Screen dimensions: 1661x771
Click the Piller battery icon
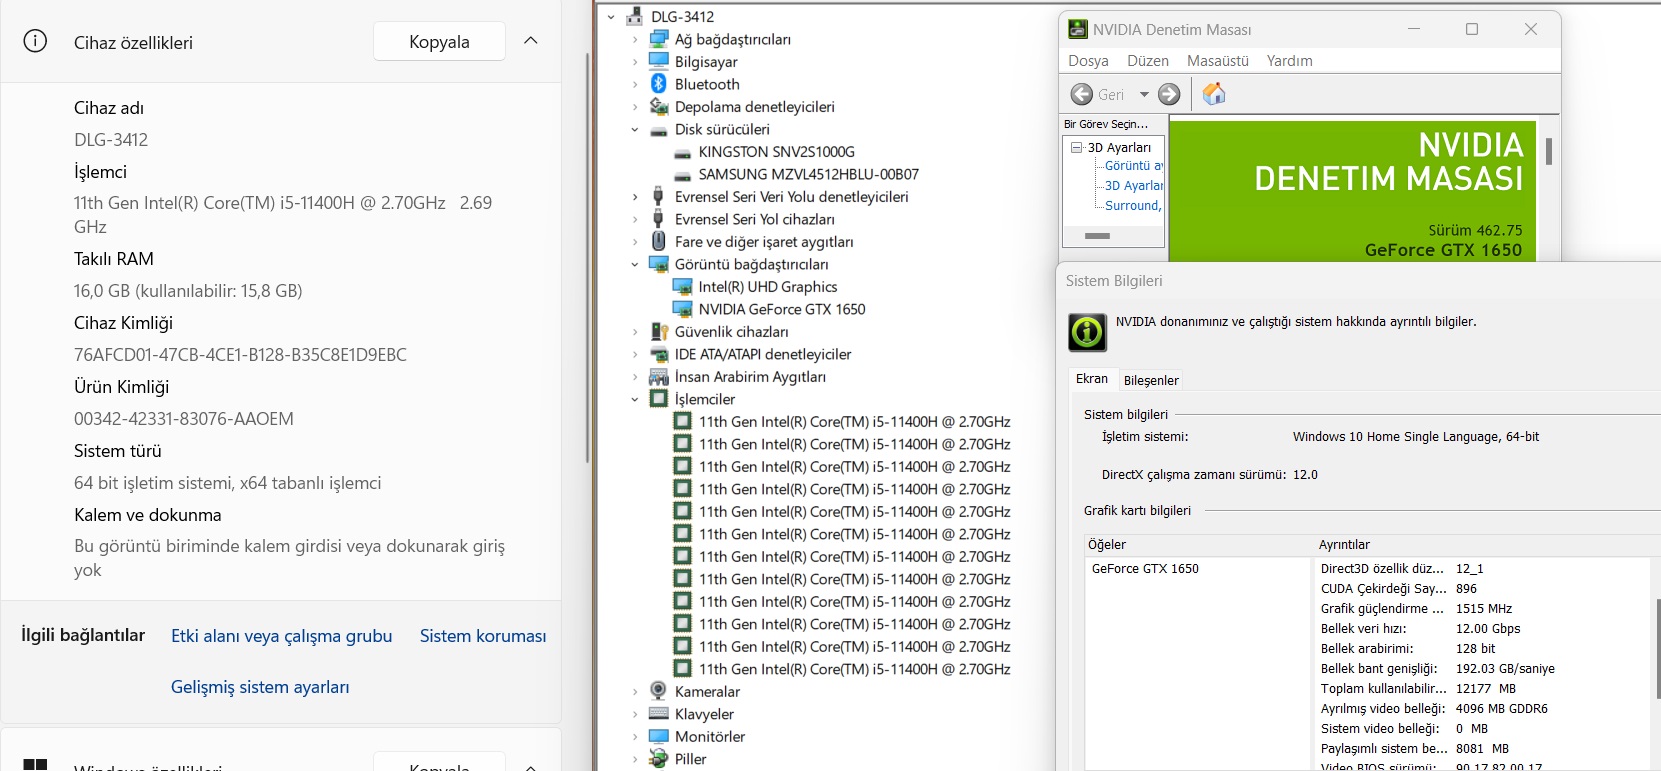pyautogui.click(x=659, y=759)
